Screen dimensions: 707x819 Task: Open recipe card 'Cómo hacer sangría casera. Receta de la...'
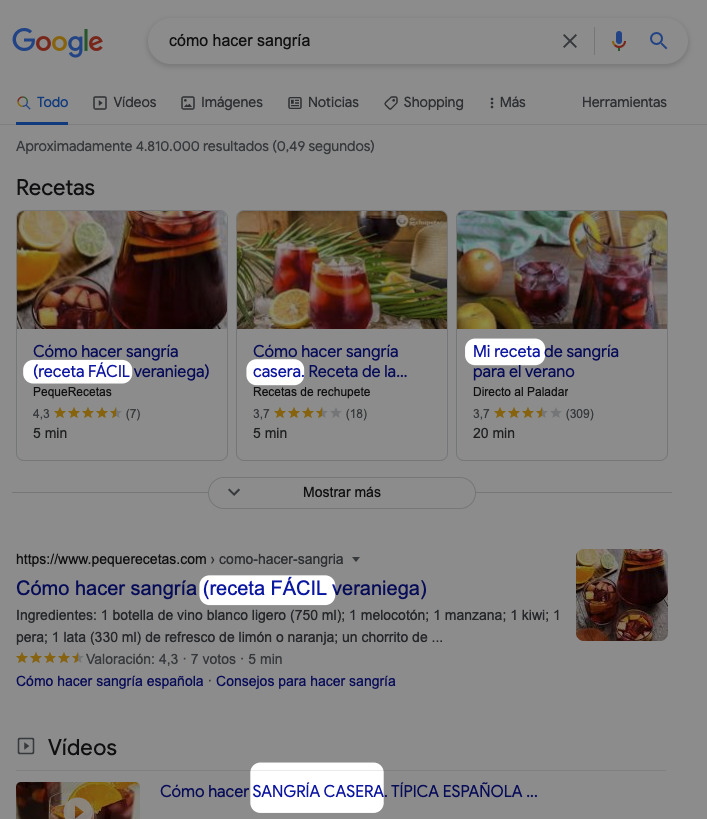click(x=330, y=361)
